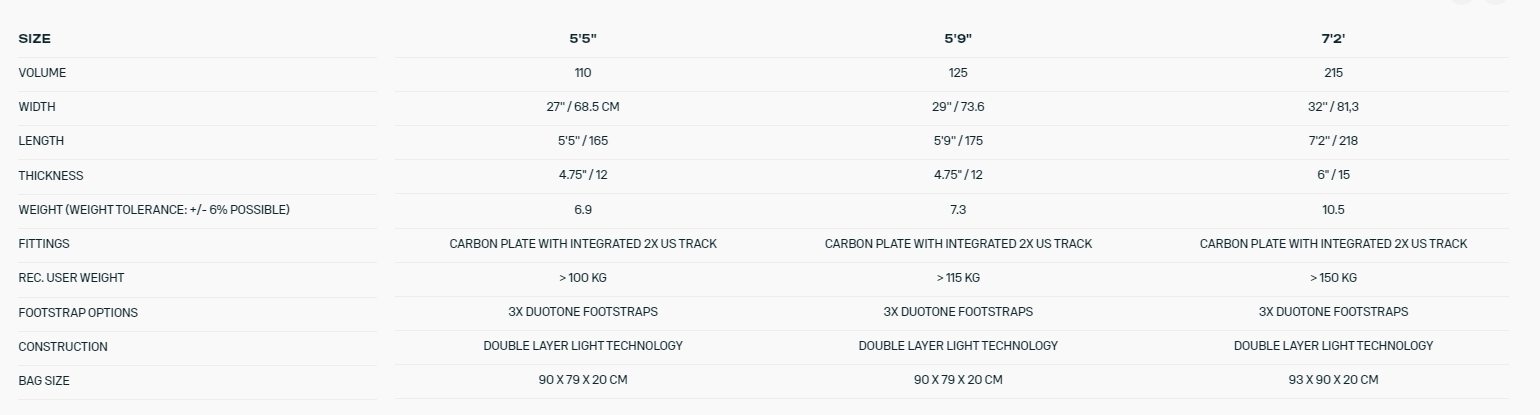Select the THICKNESS row label
The height and width of the screenshot is (415, 1540).
(51, 175)
